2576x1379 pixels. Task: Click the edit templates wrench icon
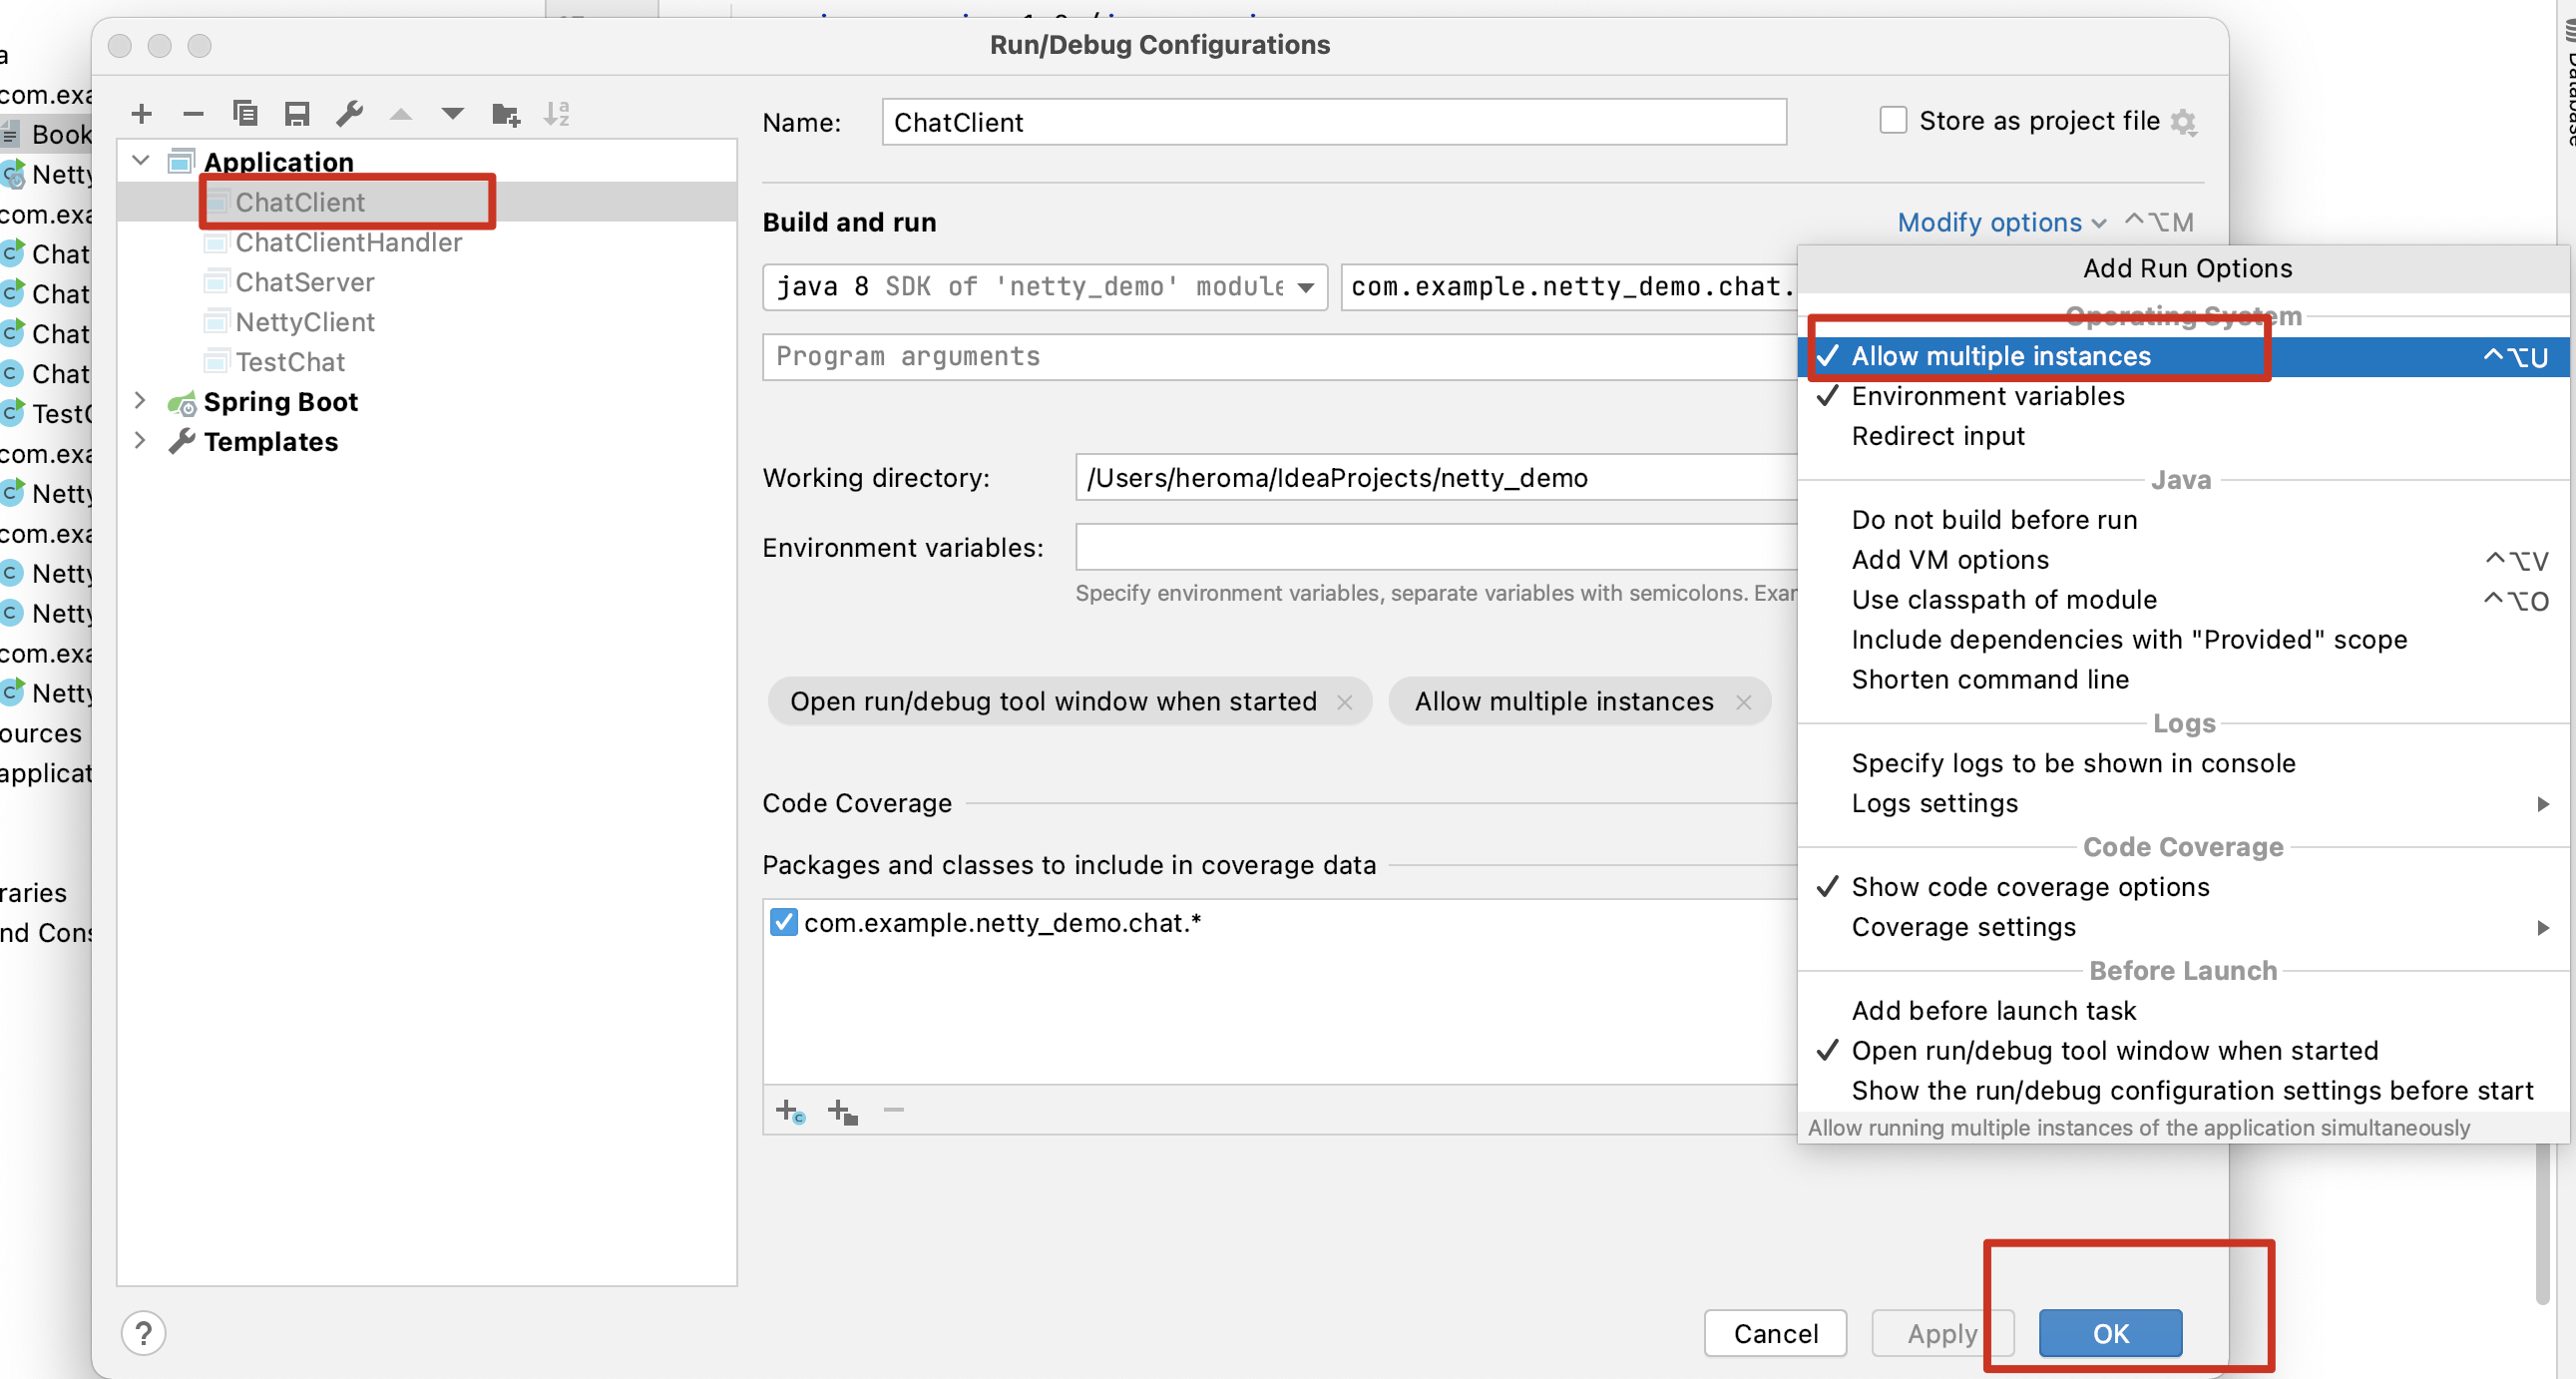click(349, 114)
